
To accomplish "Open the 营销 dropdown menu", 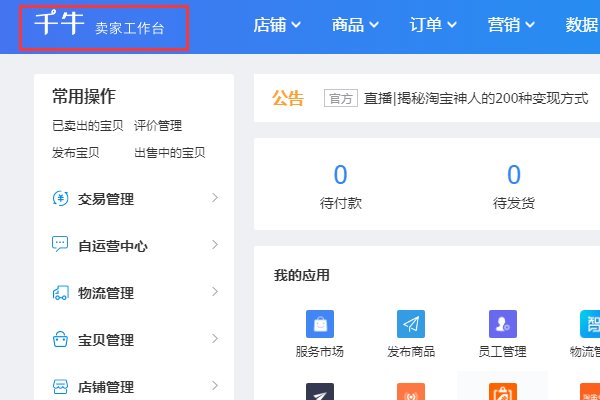I will [x=511, y=25].
